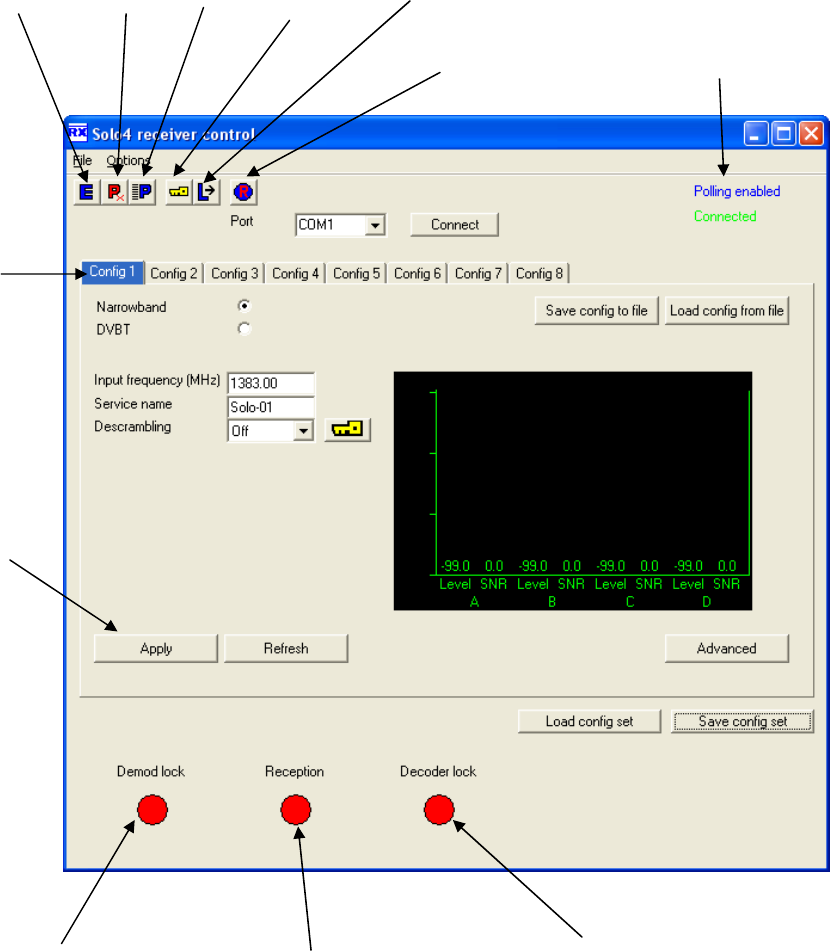
Task: Open the Advanced settings button
Action: pyautogui.click(x=727, y=648)
